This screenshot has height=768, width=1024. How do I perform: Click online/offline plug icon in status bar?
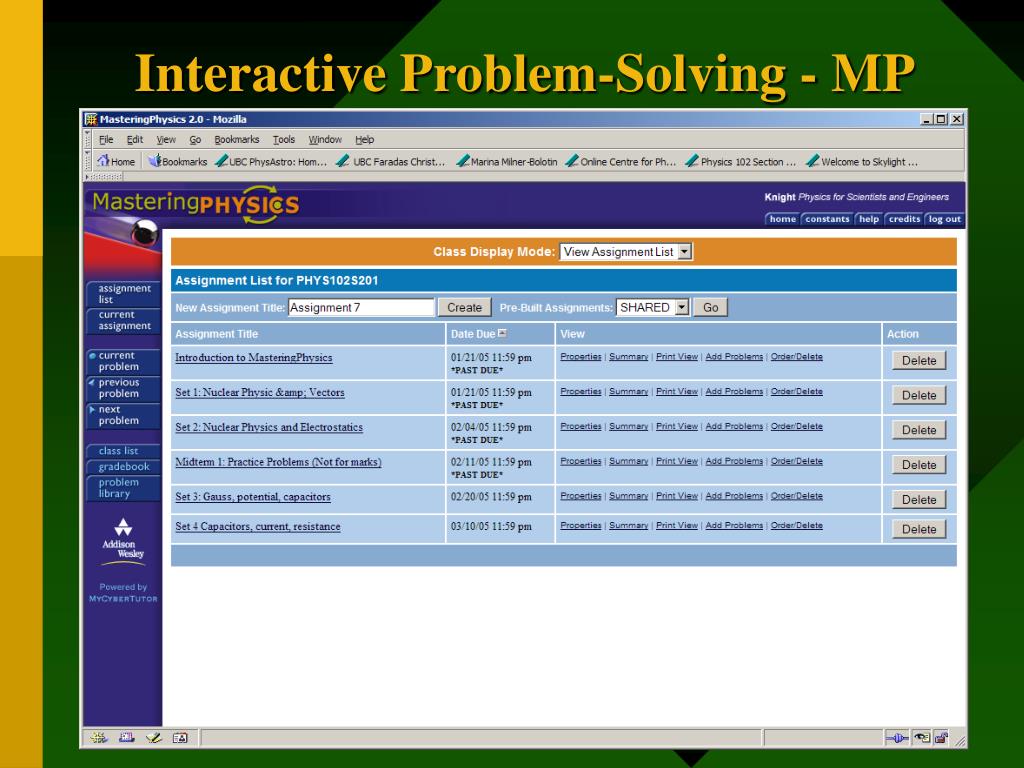(x=897, y=738)
